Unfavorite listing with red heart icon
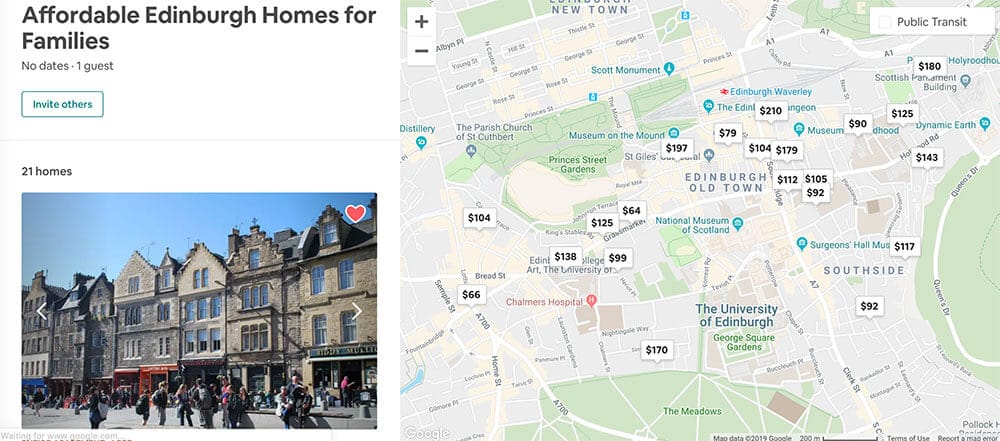 click(x=355, y=214)
